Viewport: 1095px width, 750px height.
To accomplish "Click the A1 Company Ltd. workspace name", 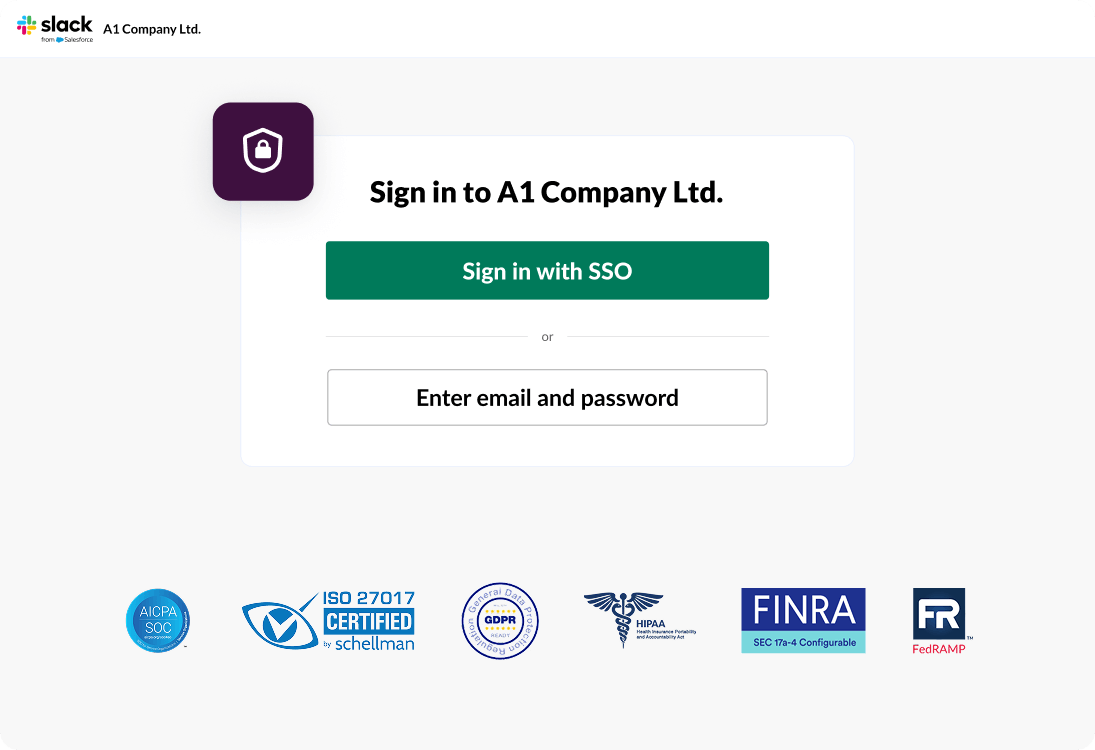I will (152, 29).
